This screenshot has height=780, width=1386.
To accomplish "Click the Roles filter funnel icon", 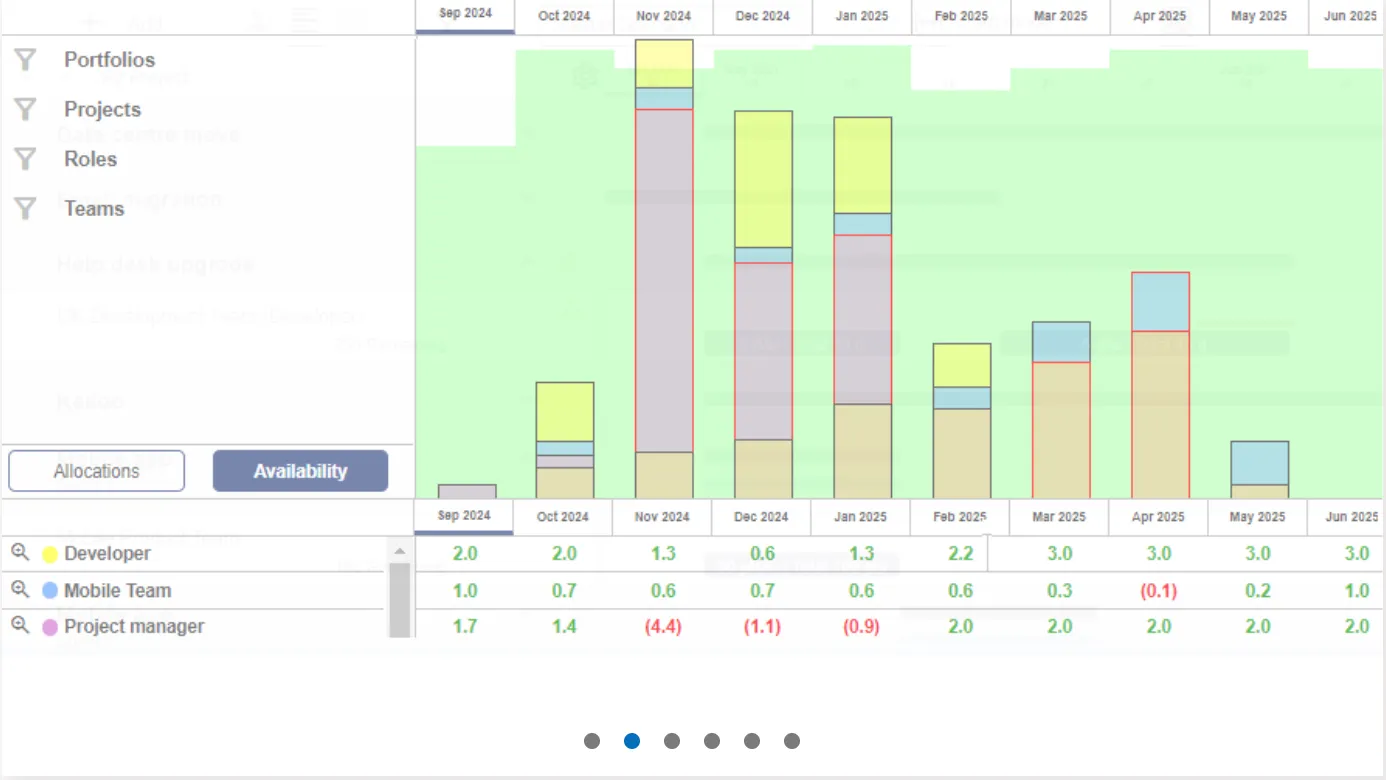I will coord(25,159).
